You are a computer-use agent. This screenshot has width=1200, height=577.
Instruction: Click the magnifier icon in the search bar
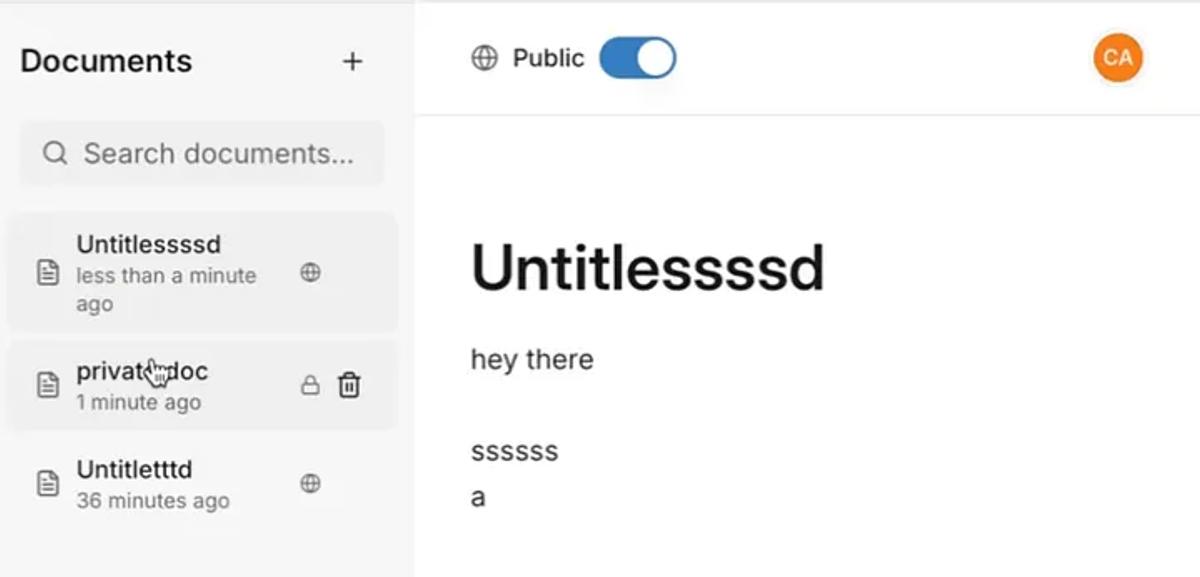pos(53,153)
